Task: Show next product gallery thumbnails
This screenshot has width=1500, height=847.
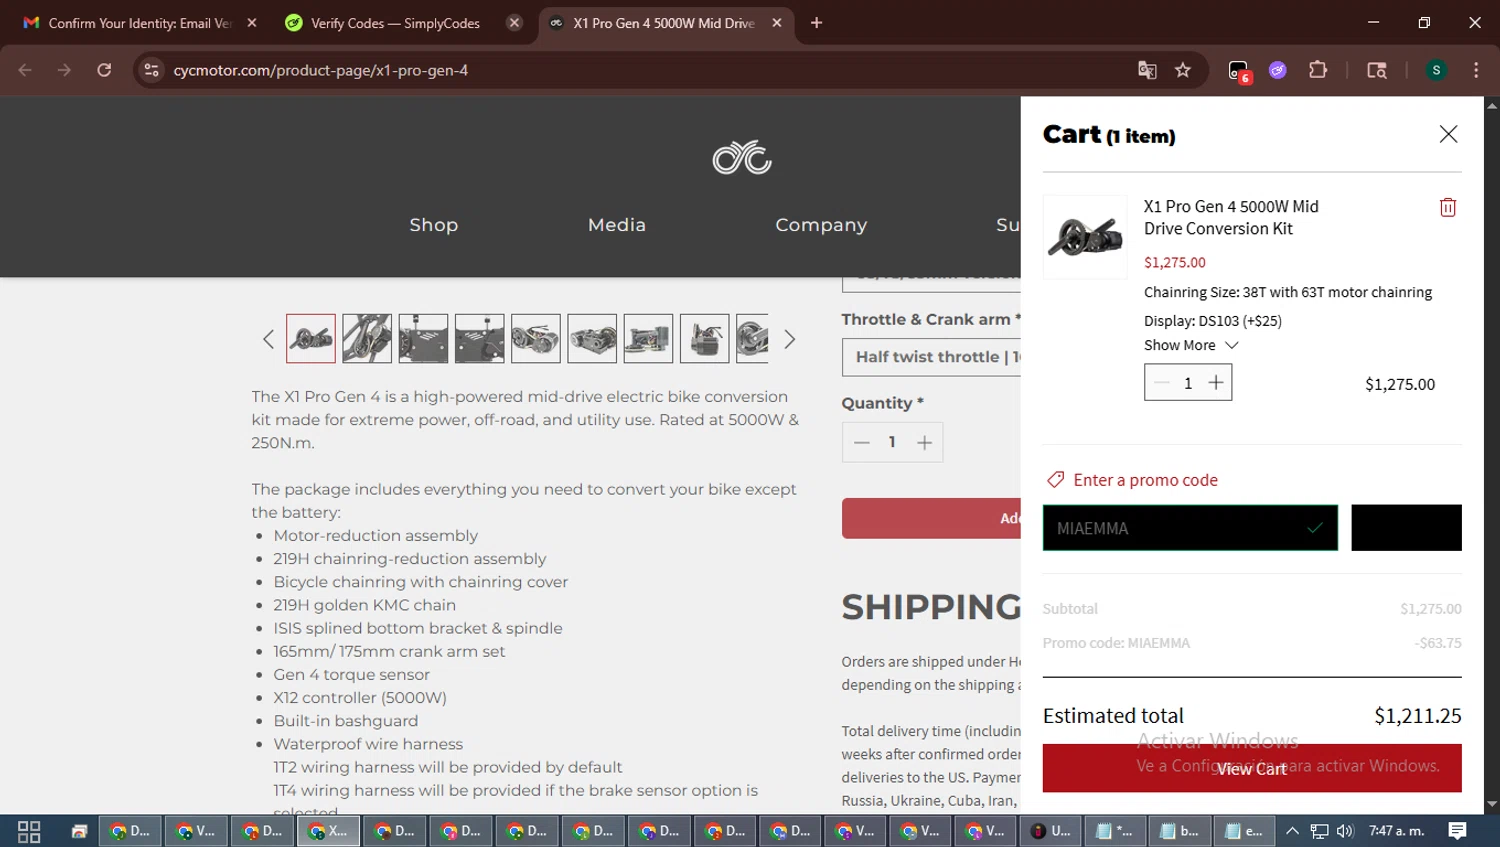Action: [x=789, y=339]
